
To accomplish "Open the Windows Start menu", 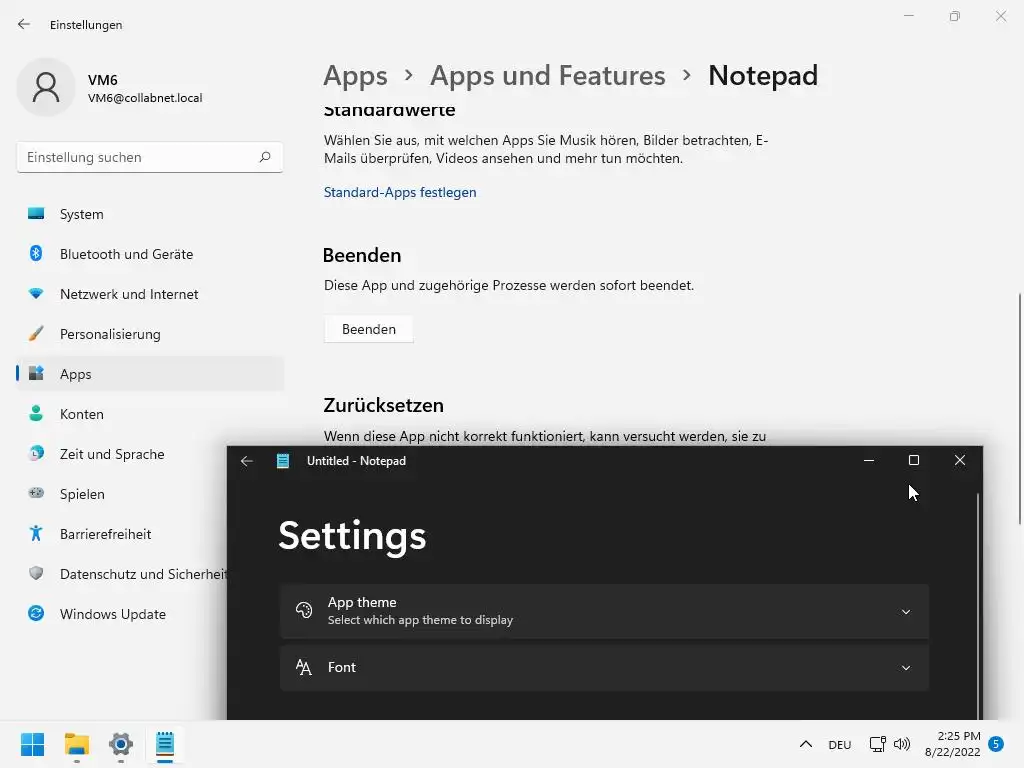I will [x=32, y=744].
